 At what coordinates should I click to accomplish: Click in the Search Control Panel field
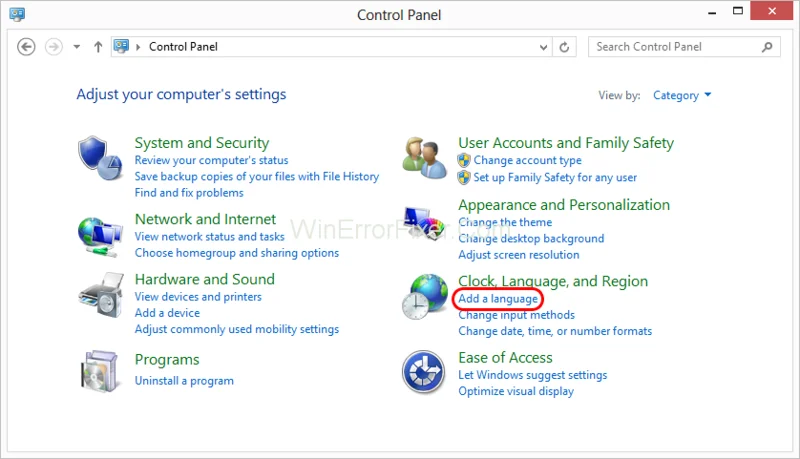pos(675,47)
